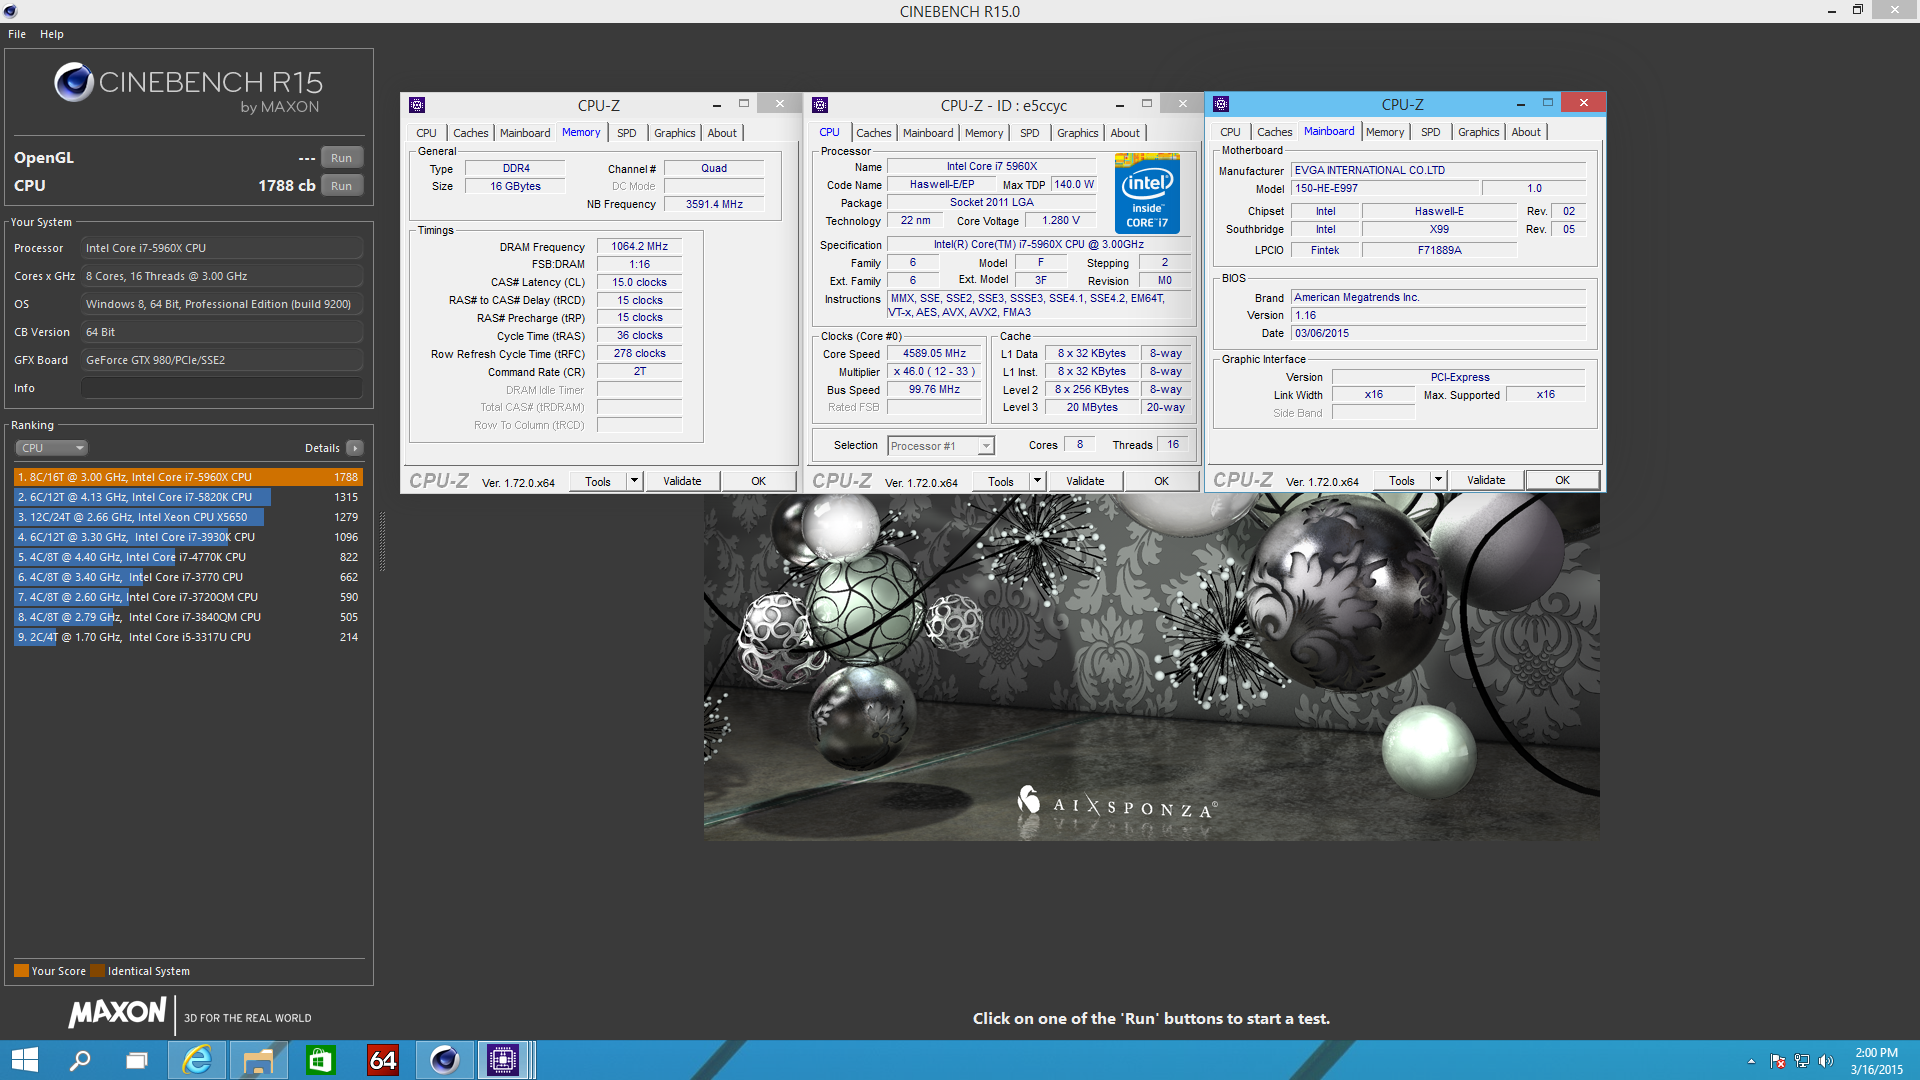Image resolution: width=1920 pixels, height=1080 pixels.
Task: Switch to CPU tab in Memory CPU-Z window
Action: [427, 133]
